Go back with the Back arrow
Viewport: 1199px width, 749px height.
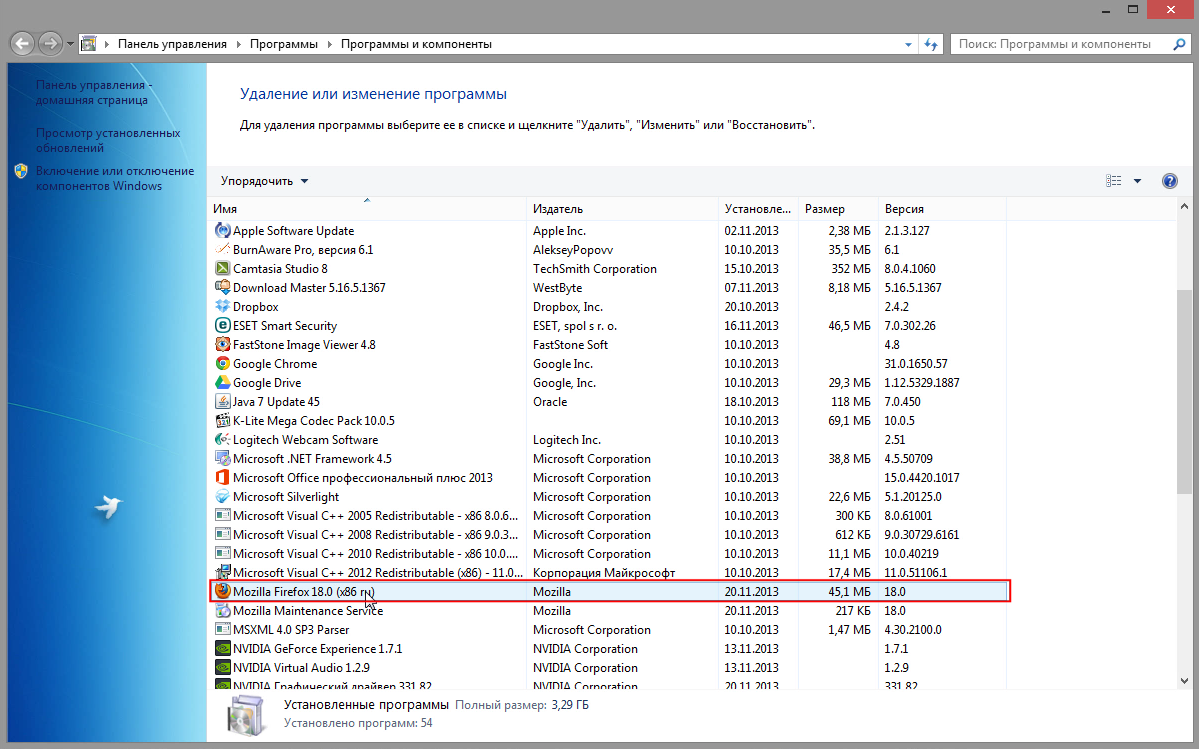[22, 44]
